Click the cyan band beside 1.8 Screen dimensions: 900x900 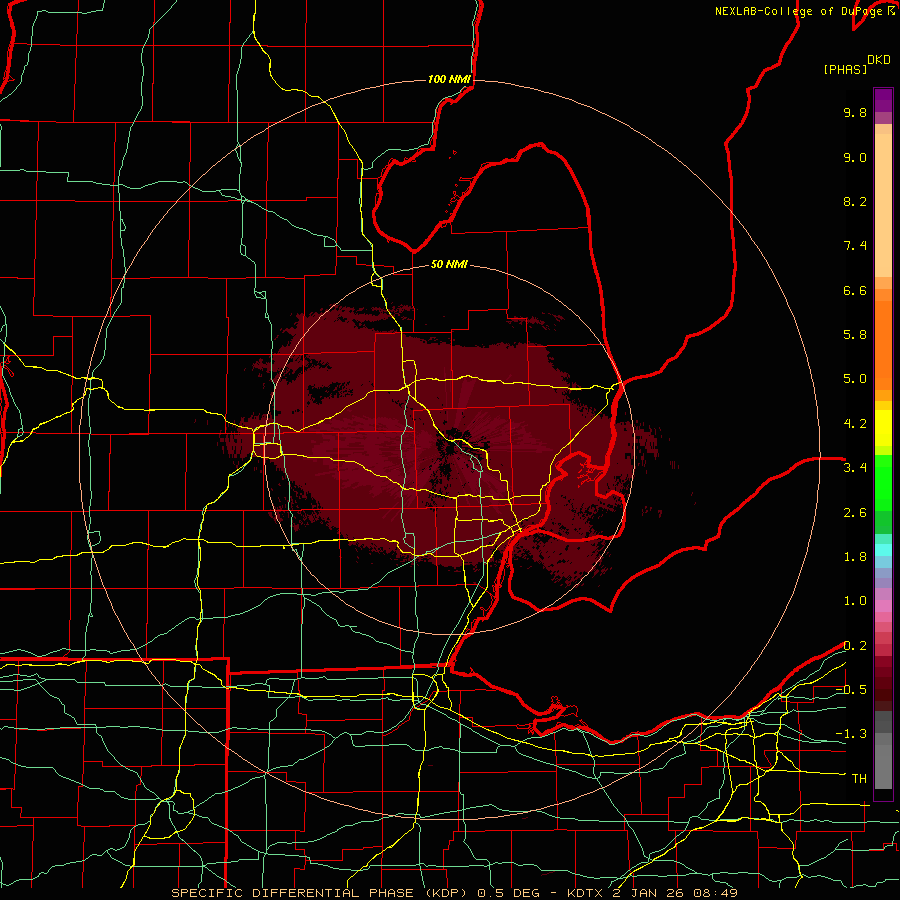(x=883, y=550)
